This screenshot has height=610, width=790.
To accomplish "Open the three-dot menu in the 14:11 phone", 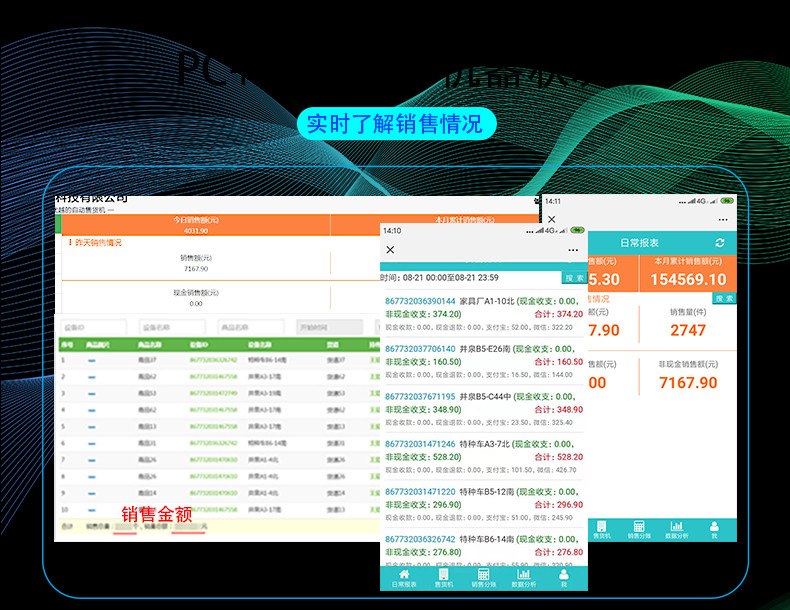I will click(x=723, y=219).
